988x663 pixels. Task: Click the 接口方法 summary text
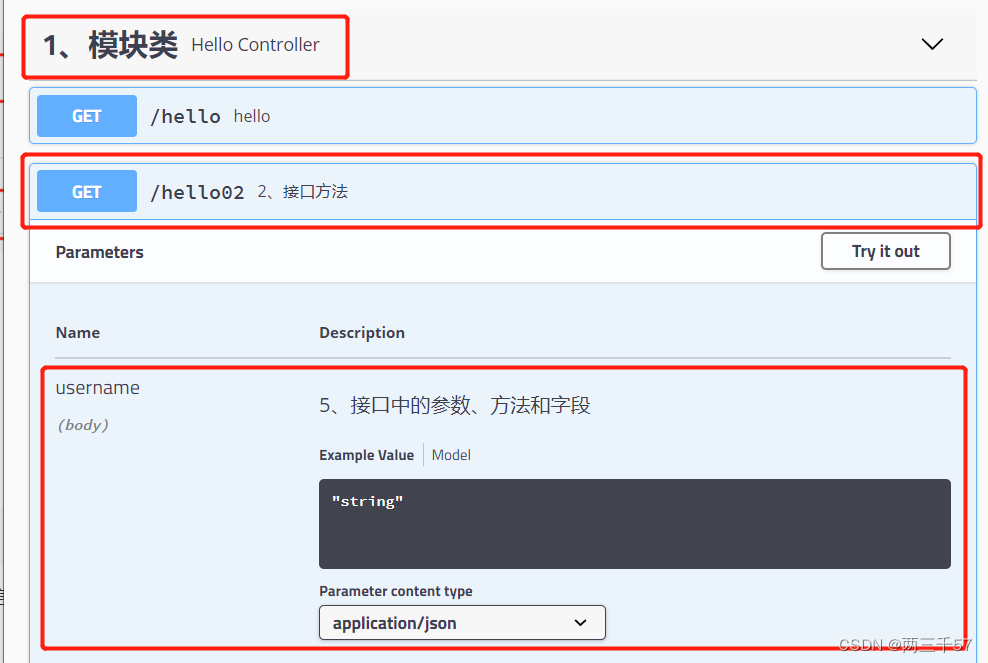click(302, 192)
